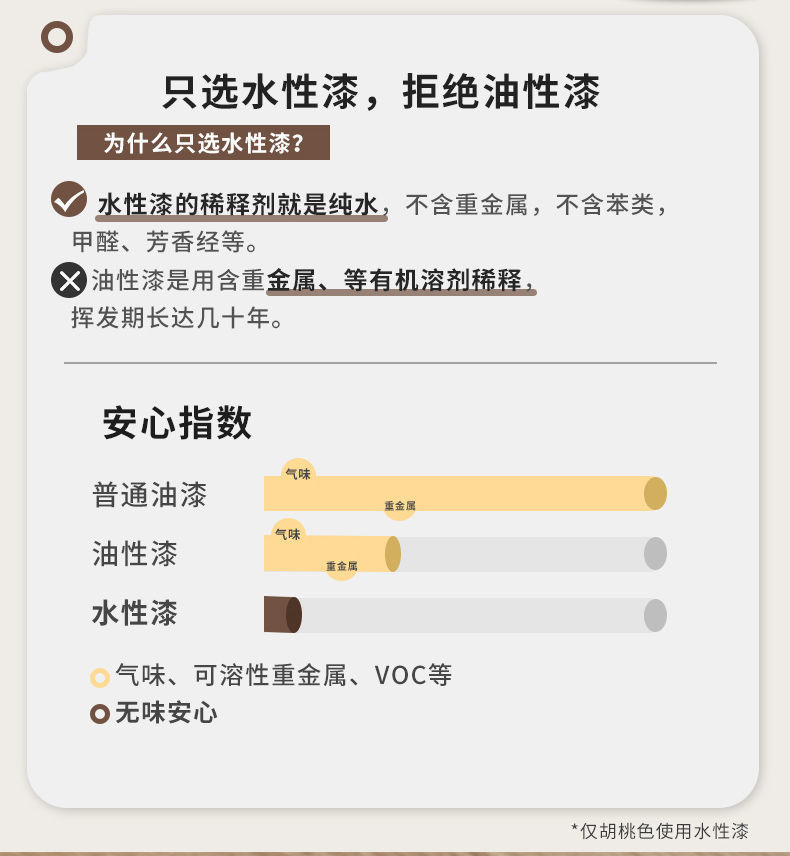Click the gray end of 水性漆 bar
The image size is (790, 856).
click(x=655, y=615)
